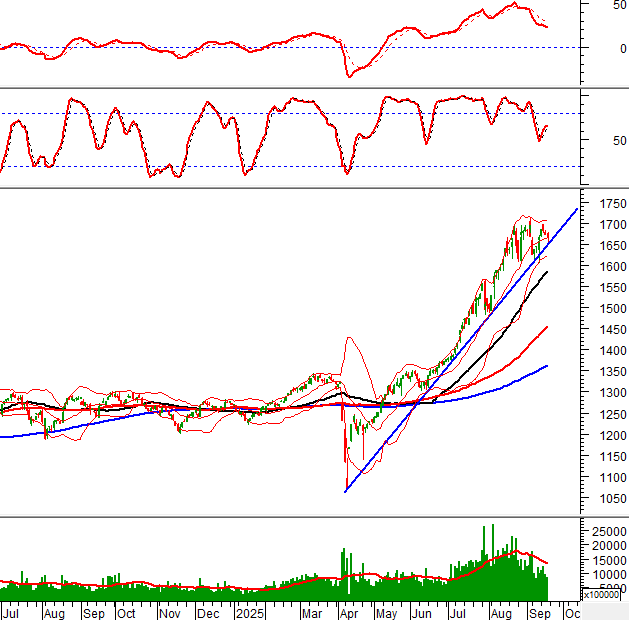Click the Jun month label on the time axis
Screen dimensions: 629x620
coord(421,614)
